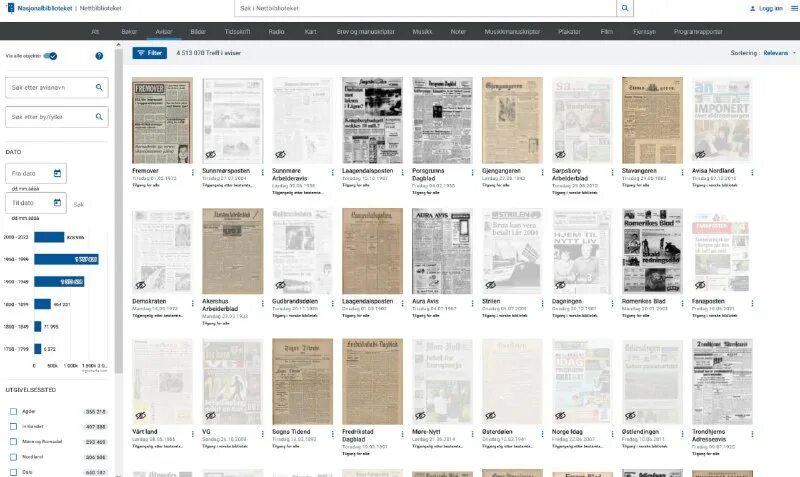The height and width of the screenshot is (477, 800).
Task: Click restricted eye icon on Strilen thumbnail
Action: click(490, 285)
